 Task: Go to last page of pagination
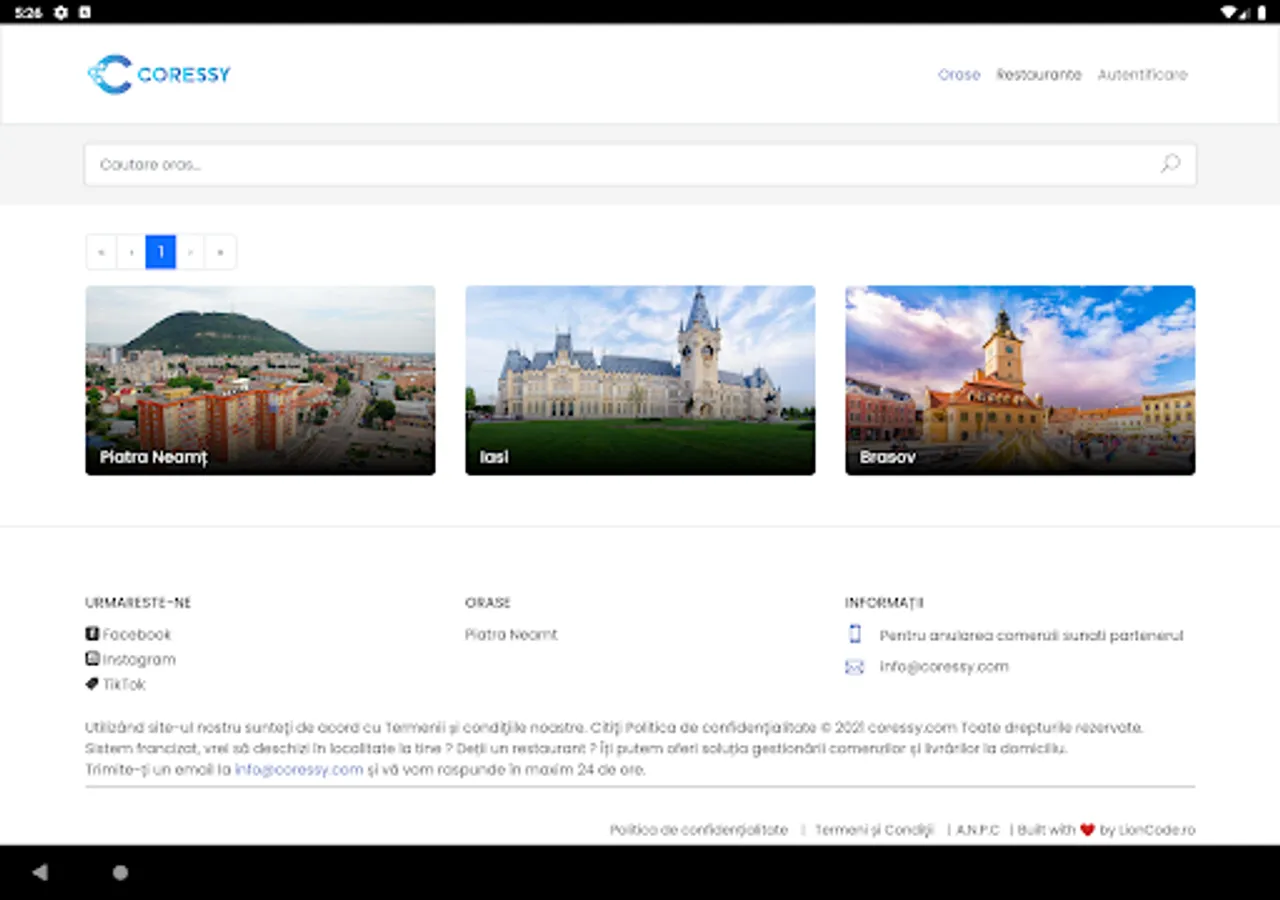point(221,252)
